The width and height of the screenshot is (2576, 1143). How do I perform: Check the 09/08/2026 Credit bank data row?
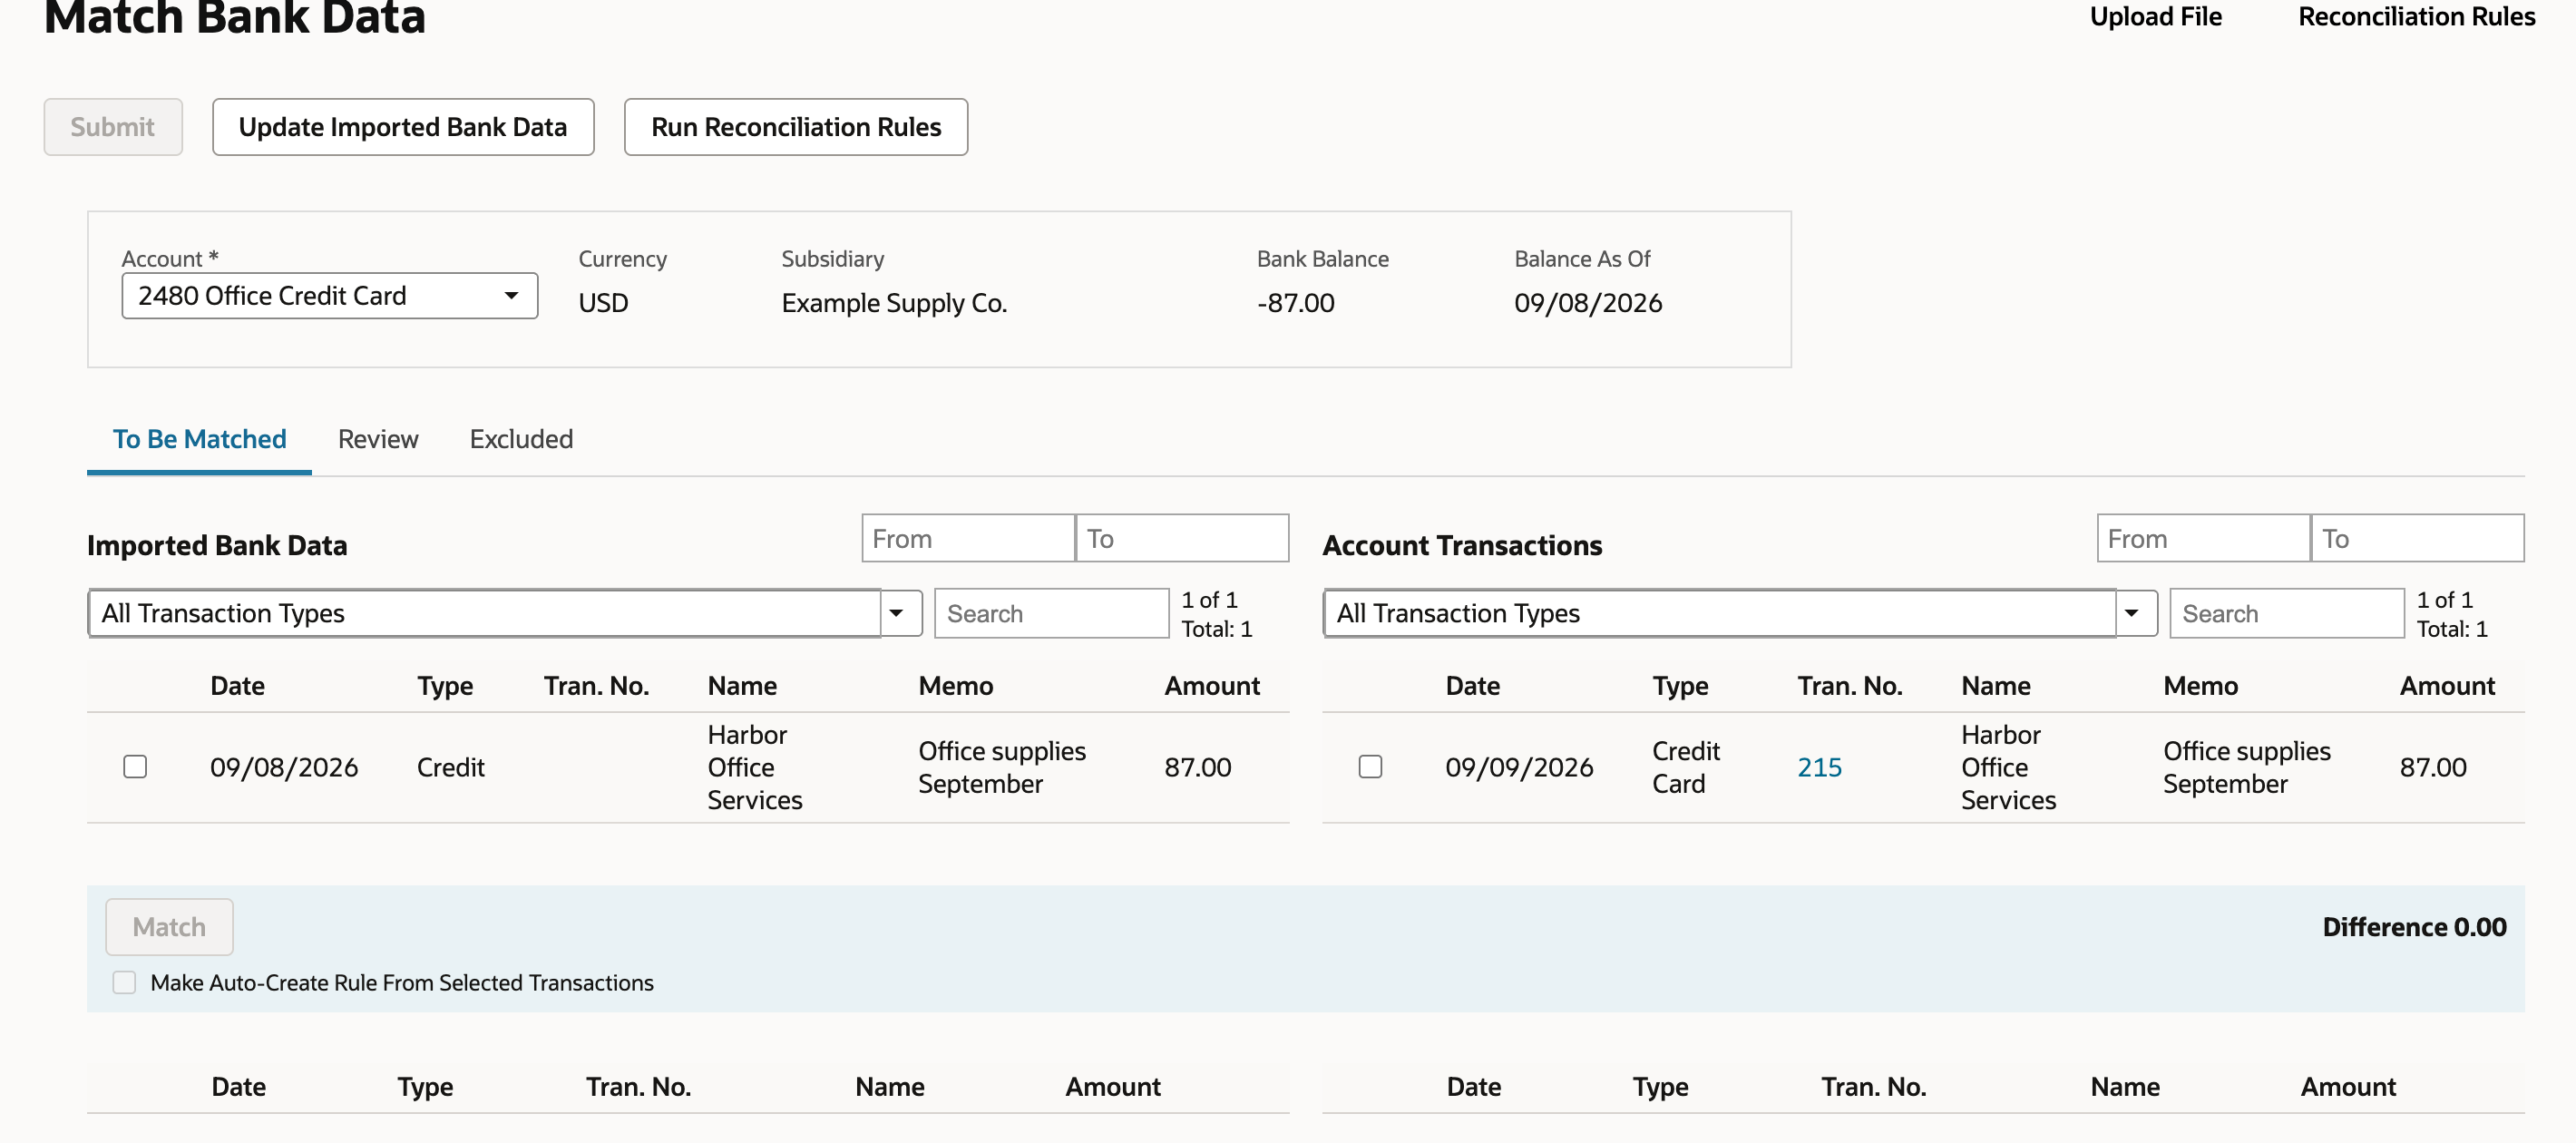135,767
